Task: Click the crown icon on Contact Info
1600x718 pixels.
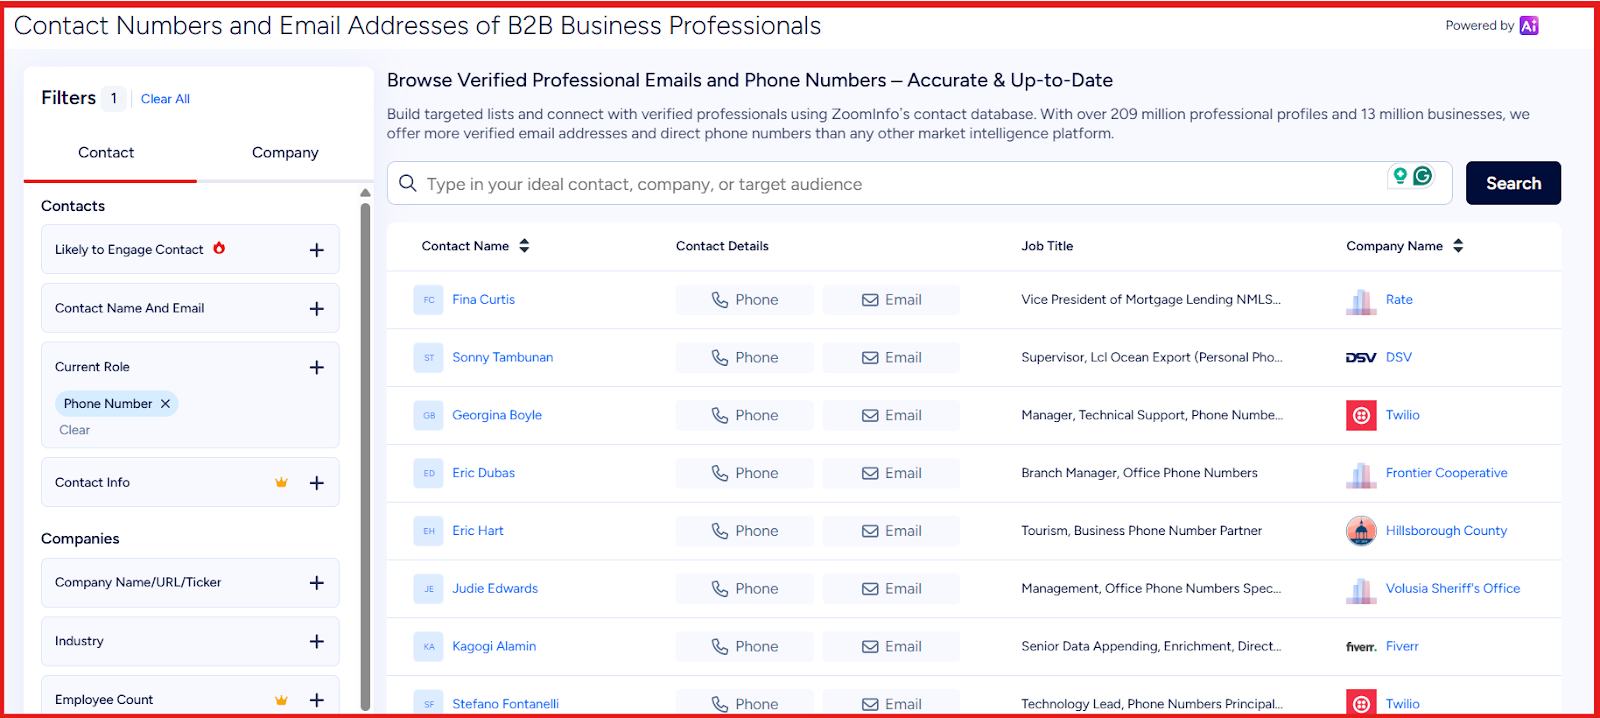Action: coord(281,482)
